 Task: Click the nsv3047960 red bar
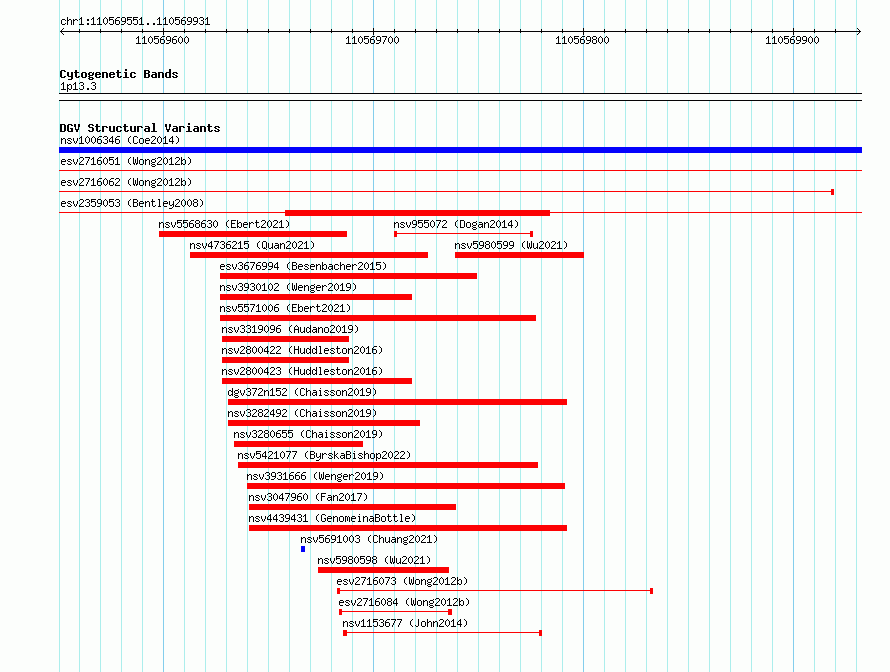point(352,507)
